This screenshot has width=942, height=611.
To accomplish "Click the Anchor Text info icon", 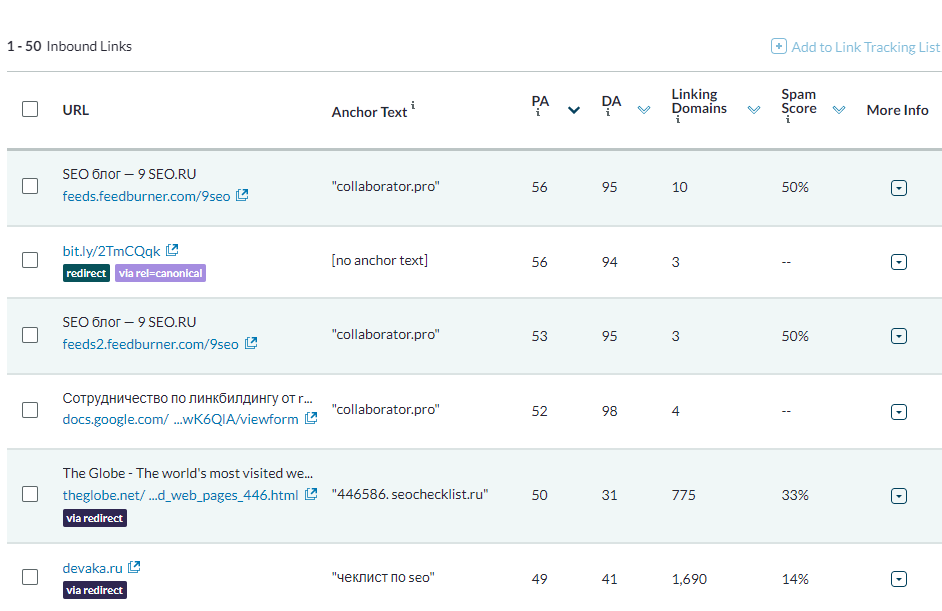I will [413, 105].
